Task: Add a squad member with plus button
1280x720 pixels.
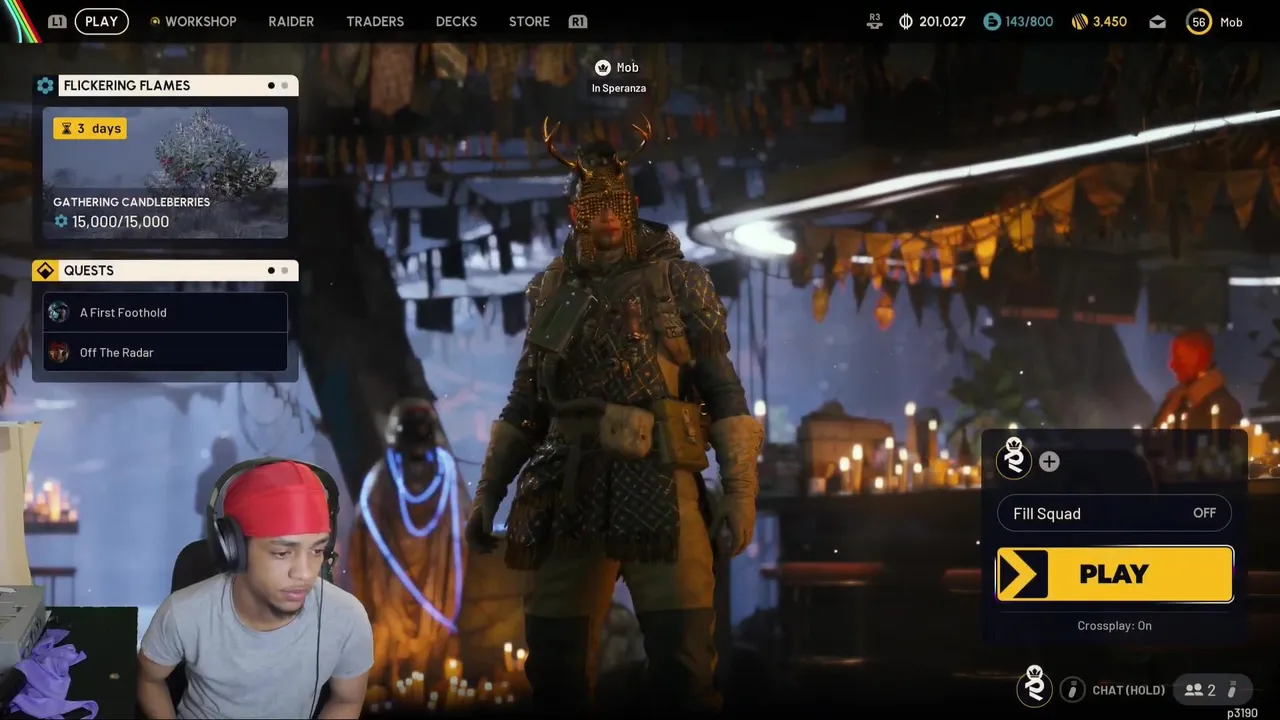Action: 1049,461
